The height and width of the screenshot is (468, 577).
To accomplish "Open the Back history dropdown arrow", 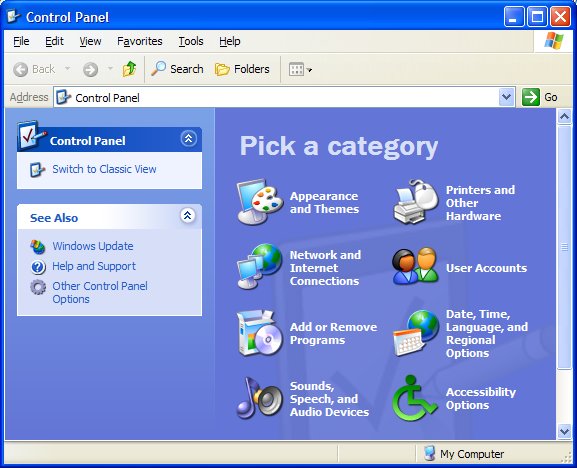I will coord(67,68).
